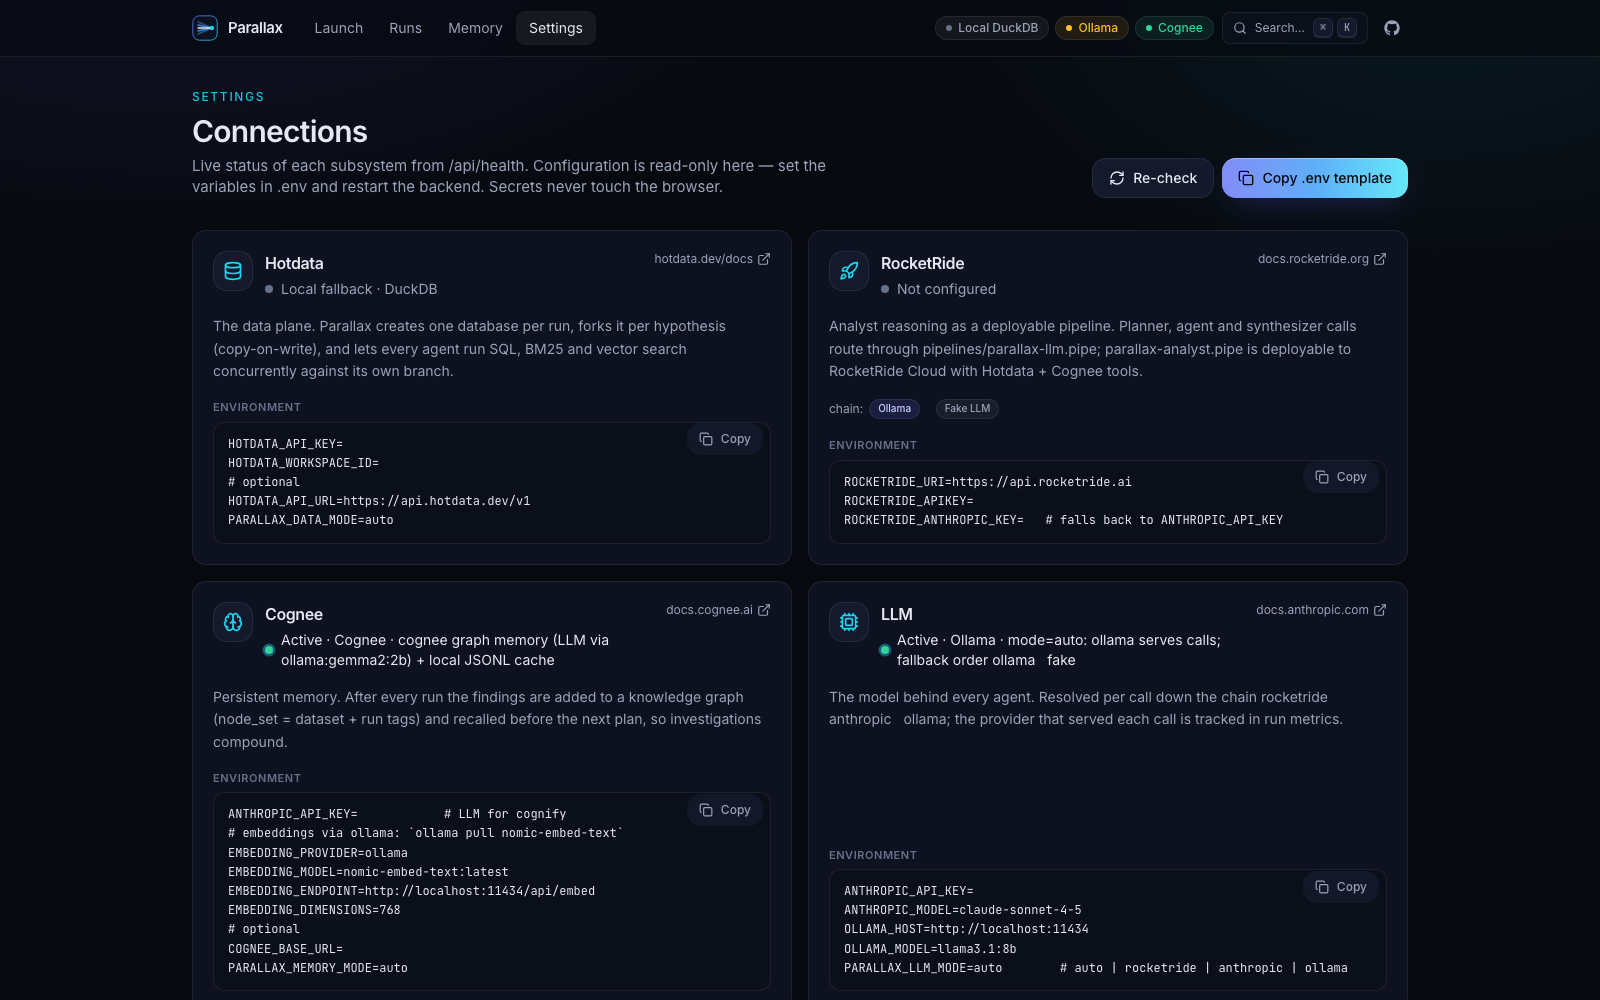This screenshot has width=1600, height=1000.
Task: Switch to the Memory tab
Action: pyautogui.click(x=475, y=28)
